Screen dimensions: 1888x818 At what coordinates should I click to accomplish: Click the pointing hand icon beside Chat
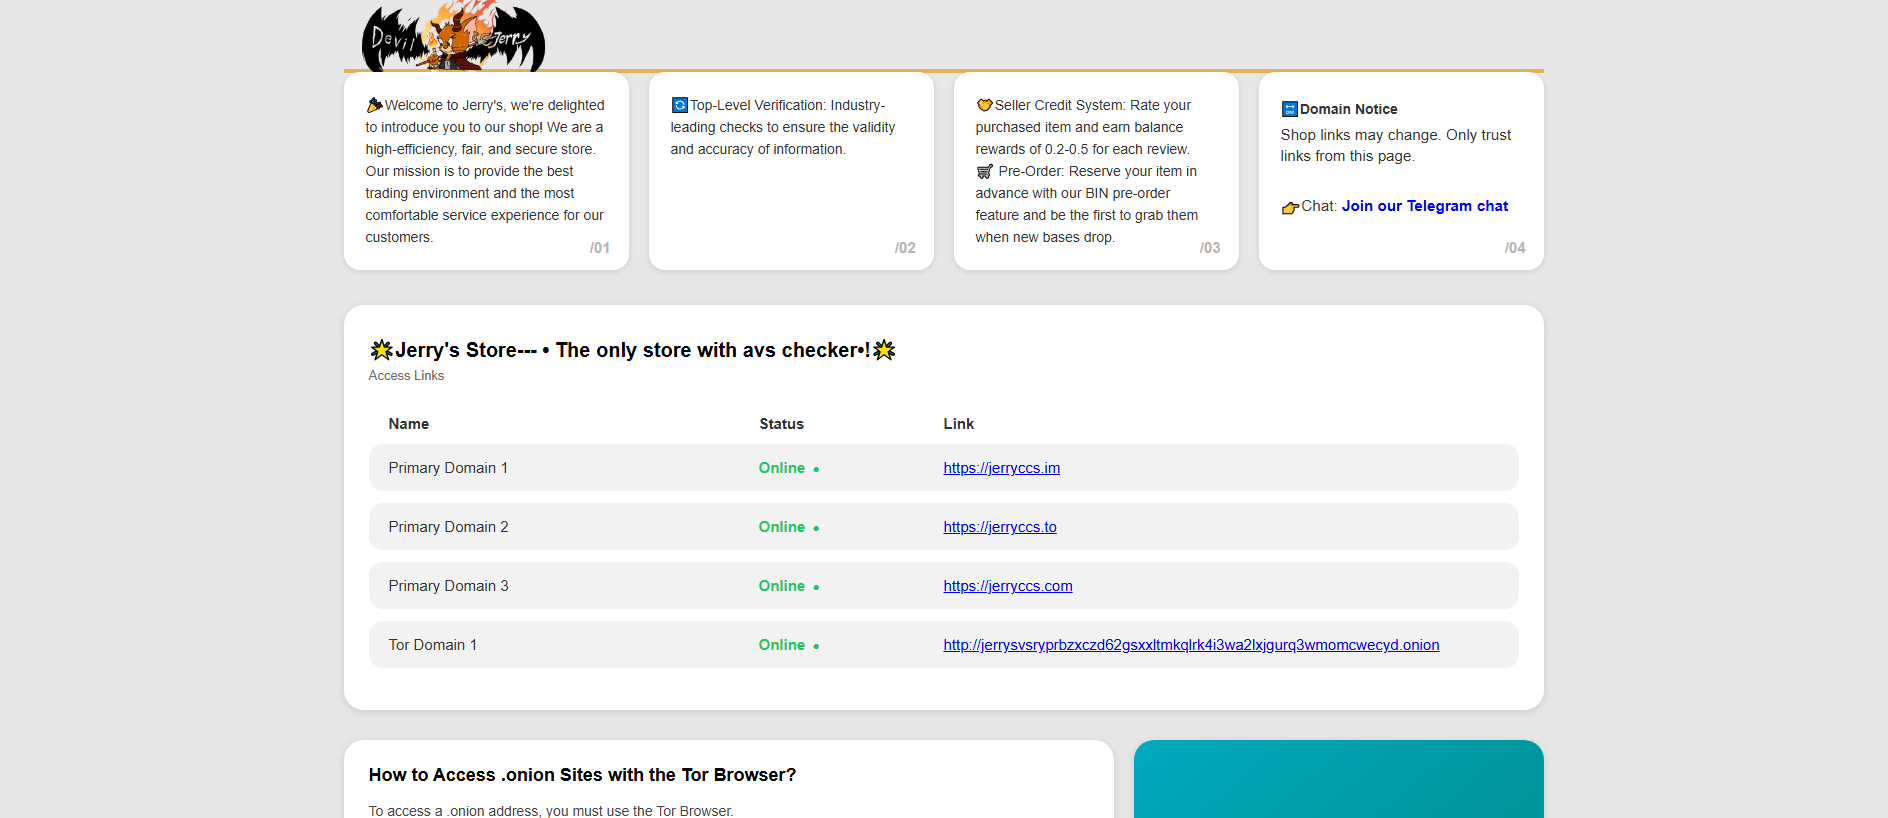(1290, 207)
